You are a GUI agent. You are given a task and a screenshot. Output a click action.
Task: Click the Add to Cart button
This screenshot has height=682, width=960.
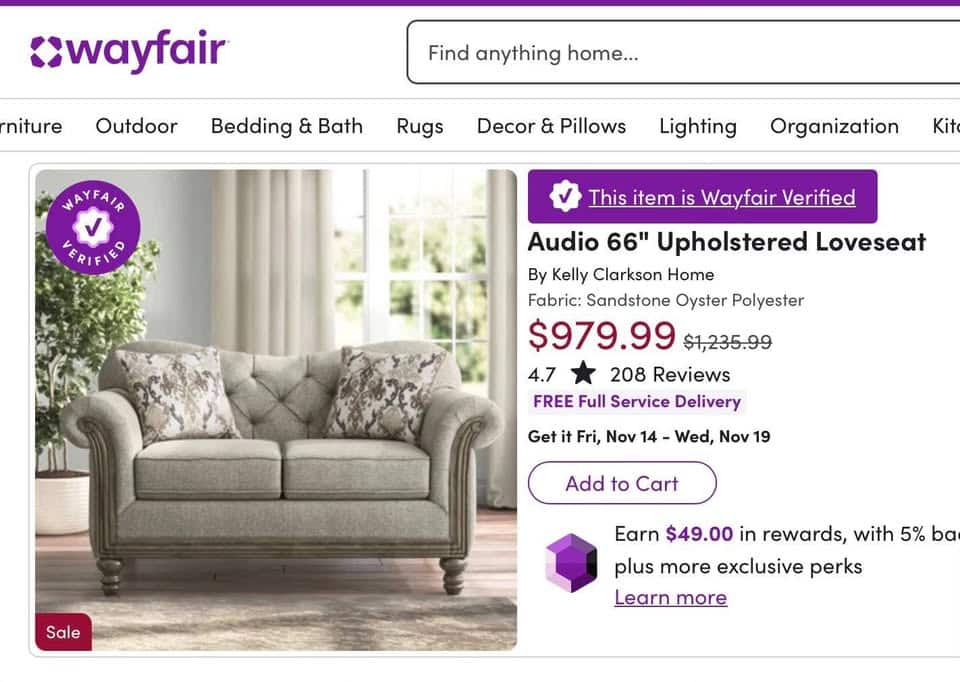622,483
